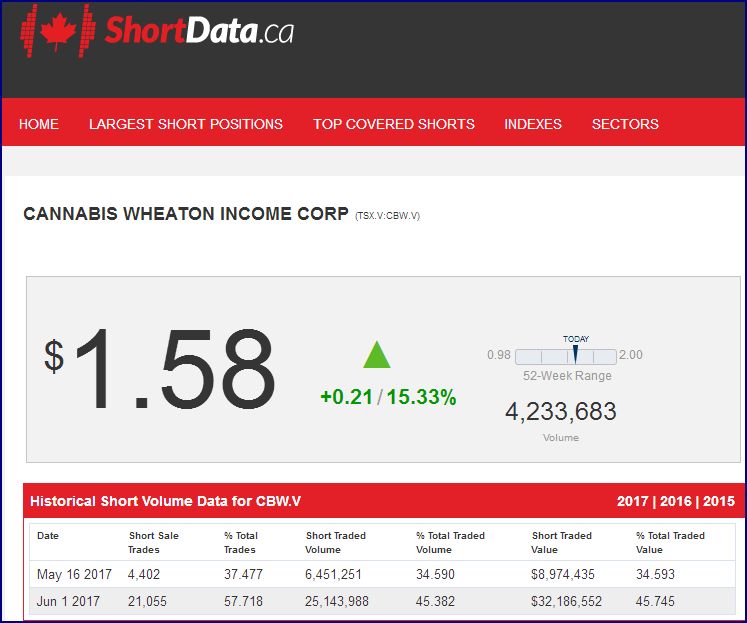Click the $8,974,435 short traded value cell
Image resolution: width=747 pixels, height=623 pixels.
[x=563, y=574]
